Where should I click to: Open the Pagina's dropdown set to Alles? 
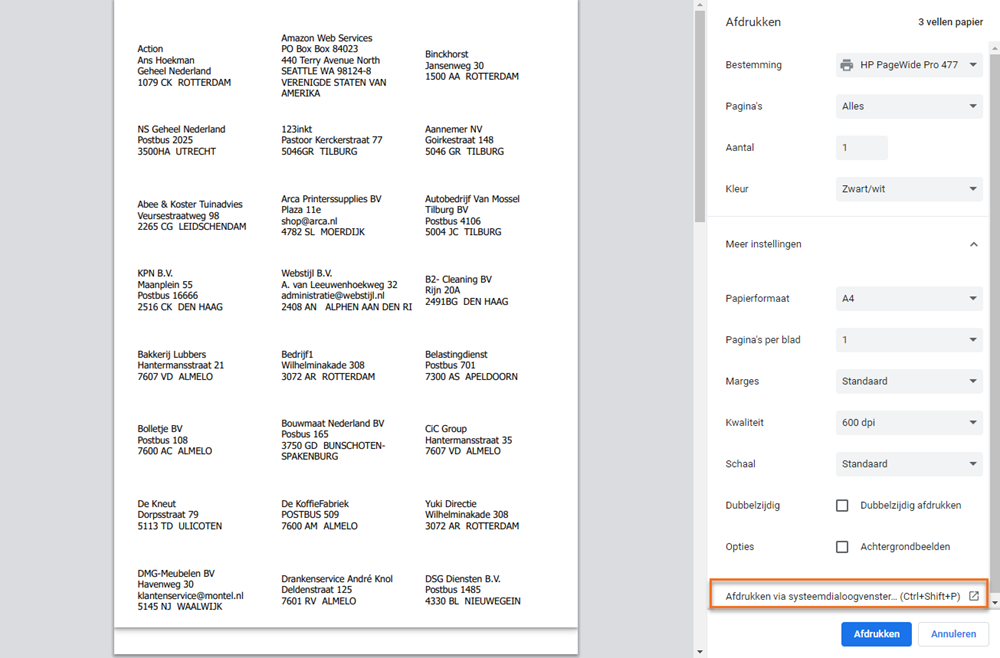point(909,106)
